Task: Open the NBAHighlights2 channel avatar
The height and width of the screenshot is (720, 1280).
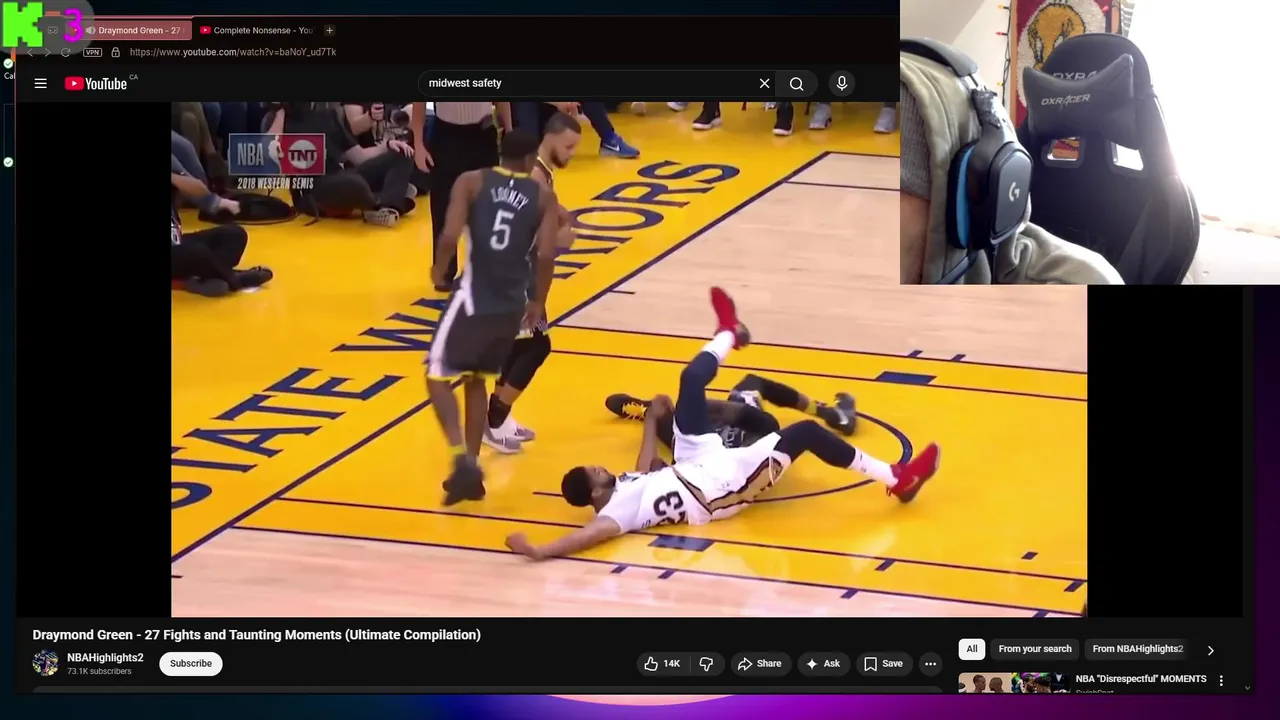Action: pos(45,663)
